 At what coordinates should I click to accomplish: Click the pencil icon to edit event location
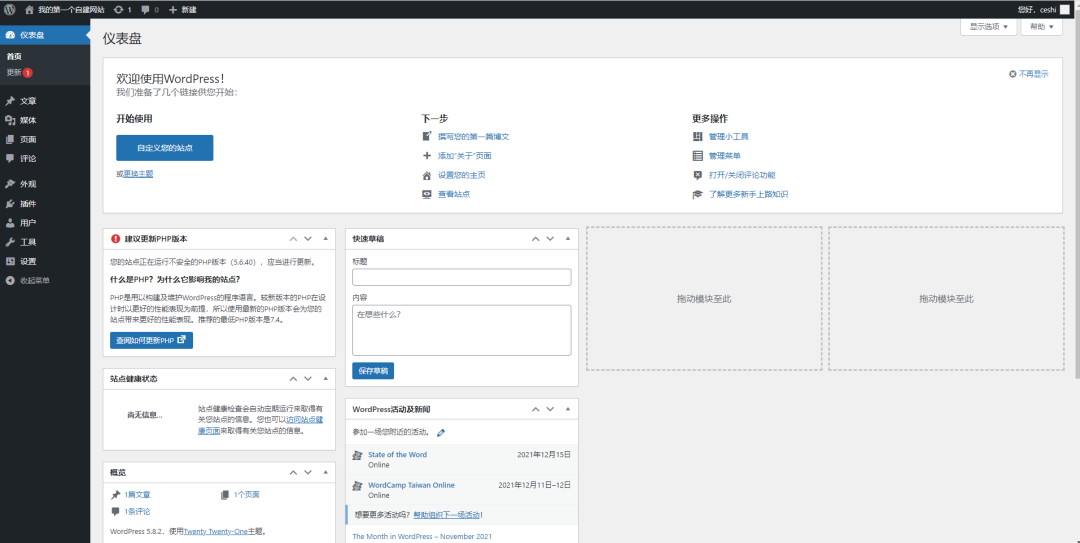pos(441,433)
